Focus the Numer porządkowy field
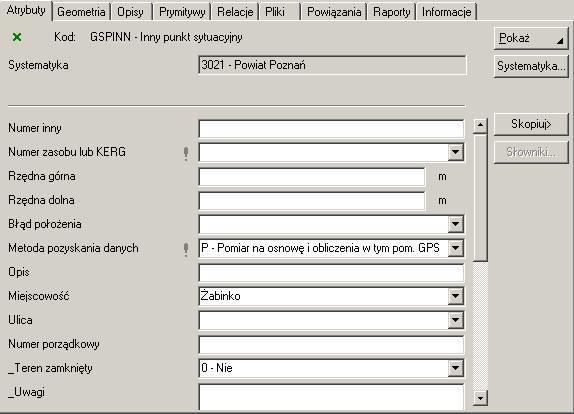574x414 pixels. tap(331, 344)
